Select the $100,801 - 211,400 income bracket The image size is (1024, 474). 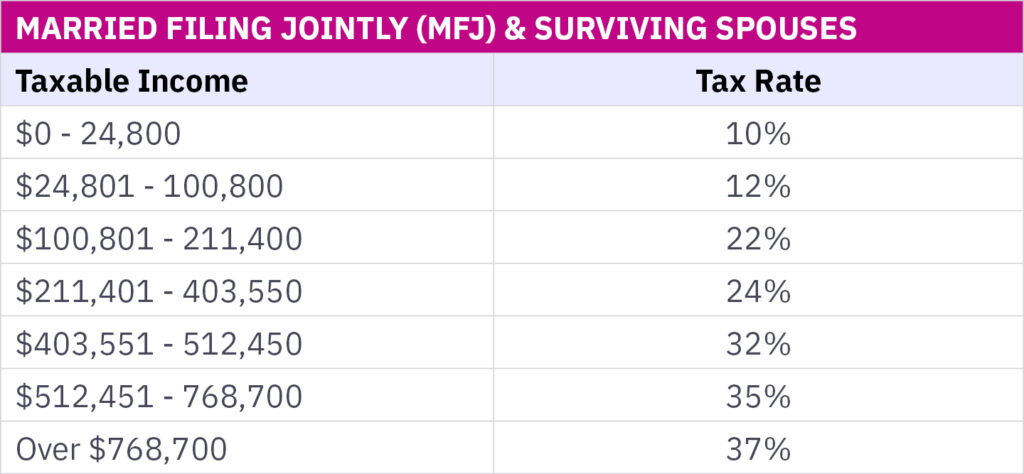(158, 238)
